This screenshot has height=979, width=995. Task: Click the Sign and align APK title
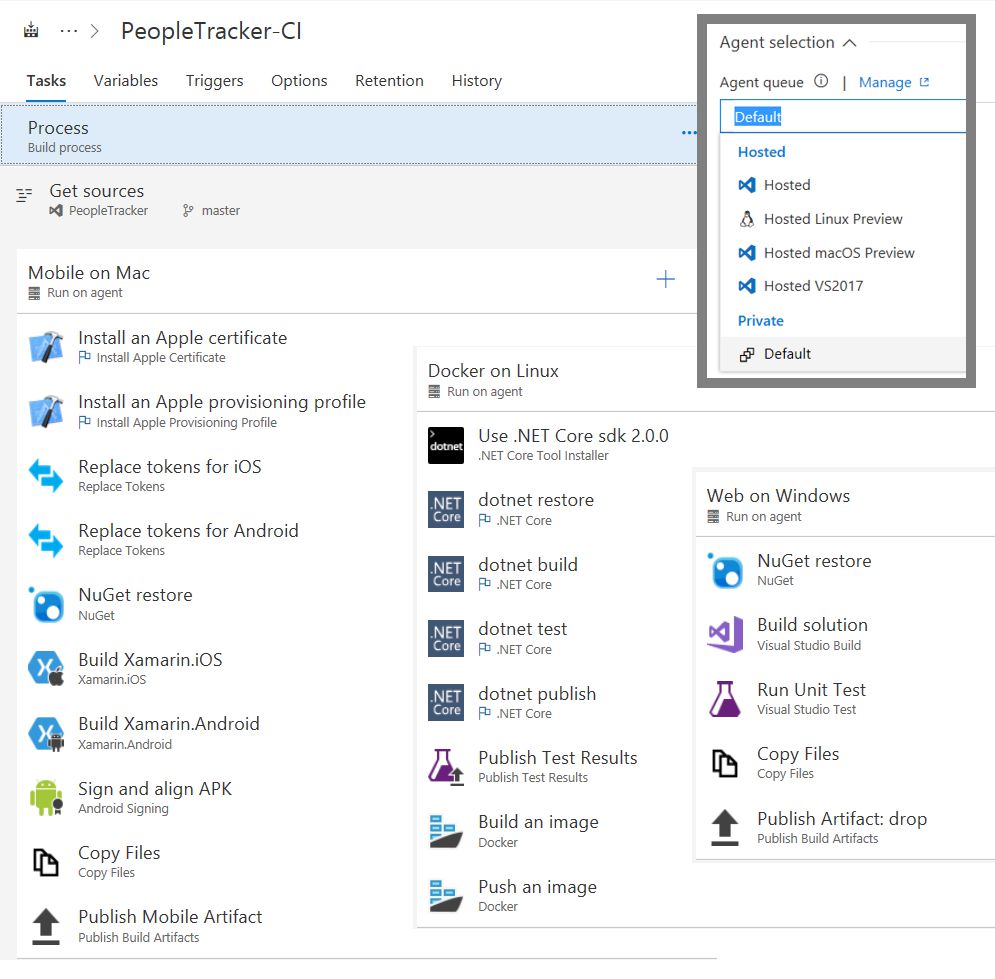tap(155, 789)
